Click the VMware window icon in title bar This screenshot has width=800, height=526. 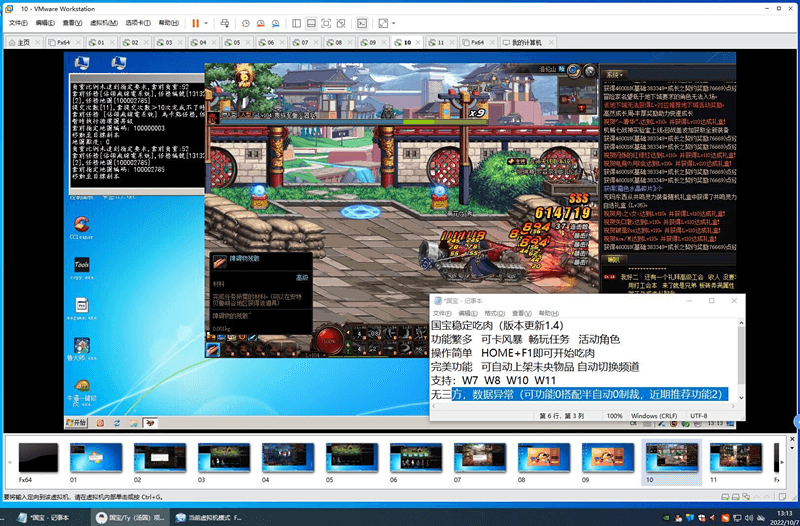(x=9, y=9)
